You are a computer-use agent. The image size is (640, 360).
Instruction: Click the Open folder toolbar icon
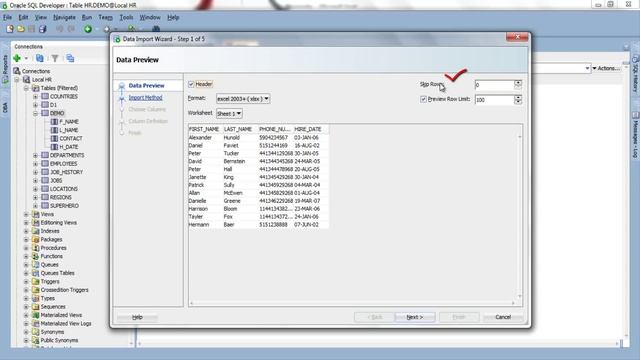(21, 29)
